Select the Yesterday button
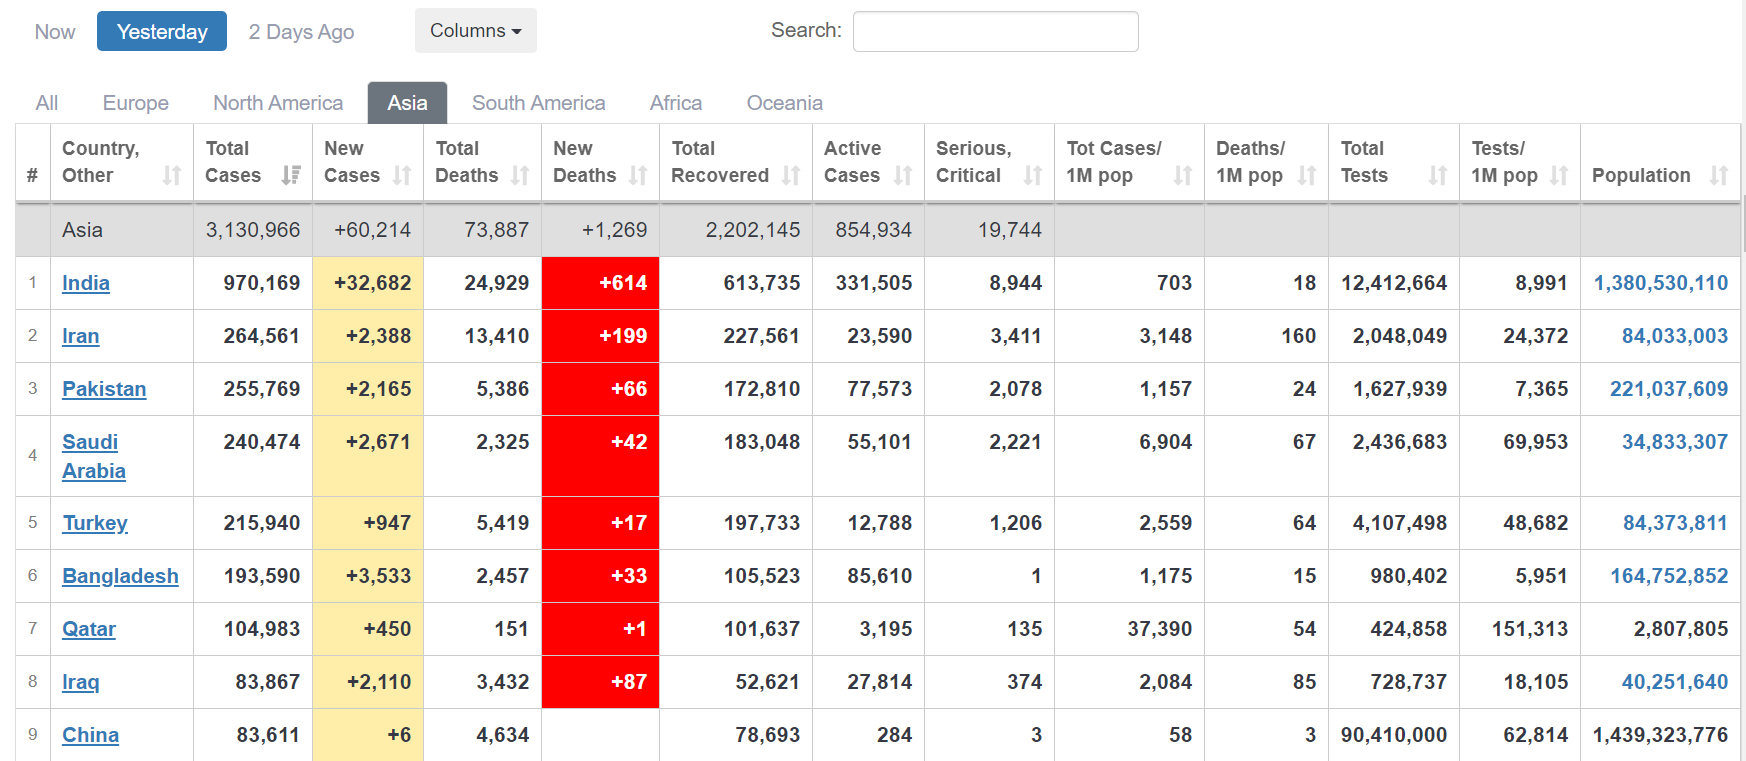 162,32
